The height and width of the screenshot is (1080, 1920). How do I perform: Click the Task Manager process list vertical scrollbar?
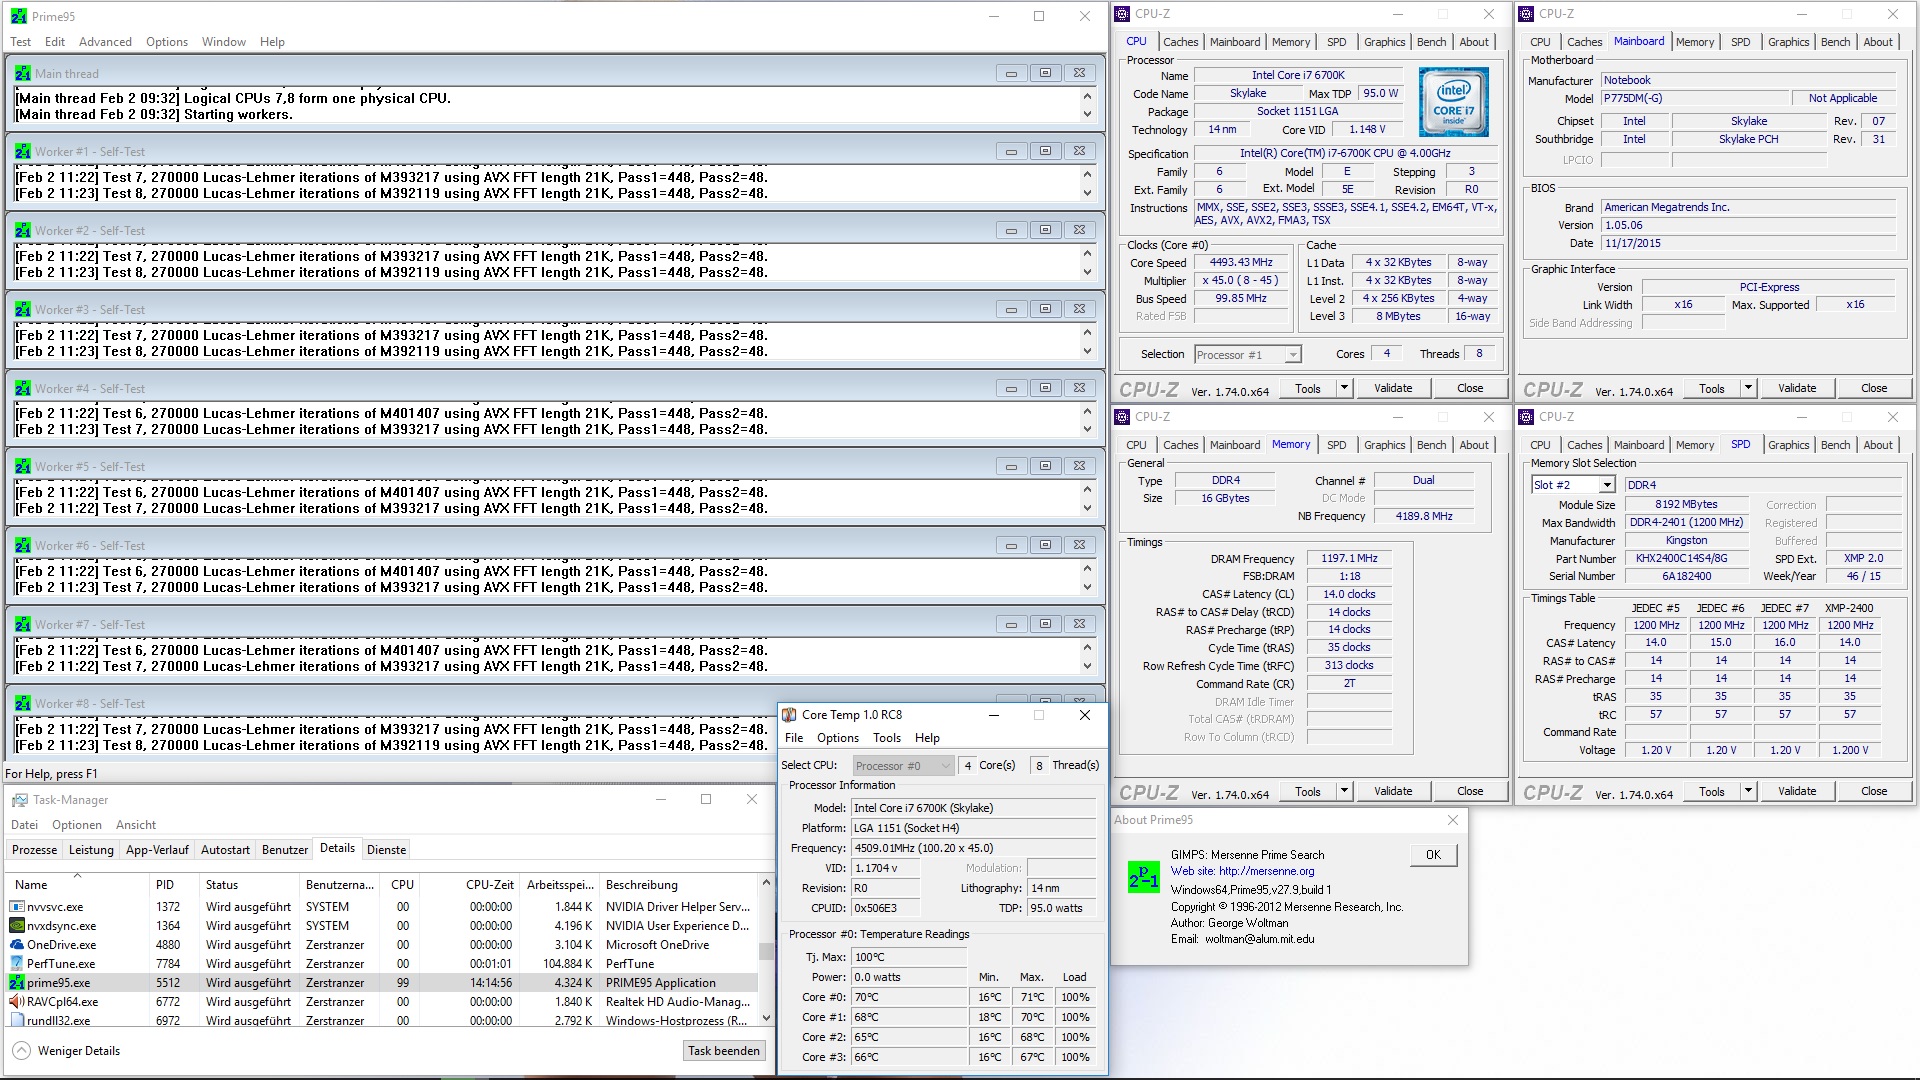point(766,950)
